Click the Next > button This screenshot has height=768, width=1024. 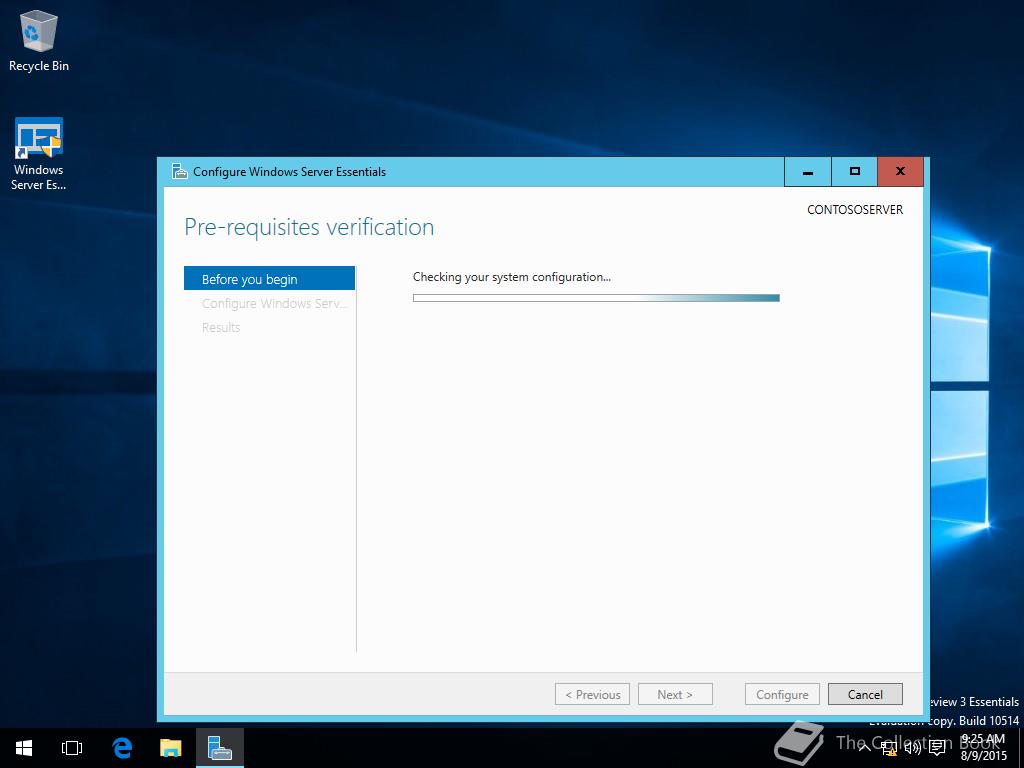coord(675,694)
